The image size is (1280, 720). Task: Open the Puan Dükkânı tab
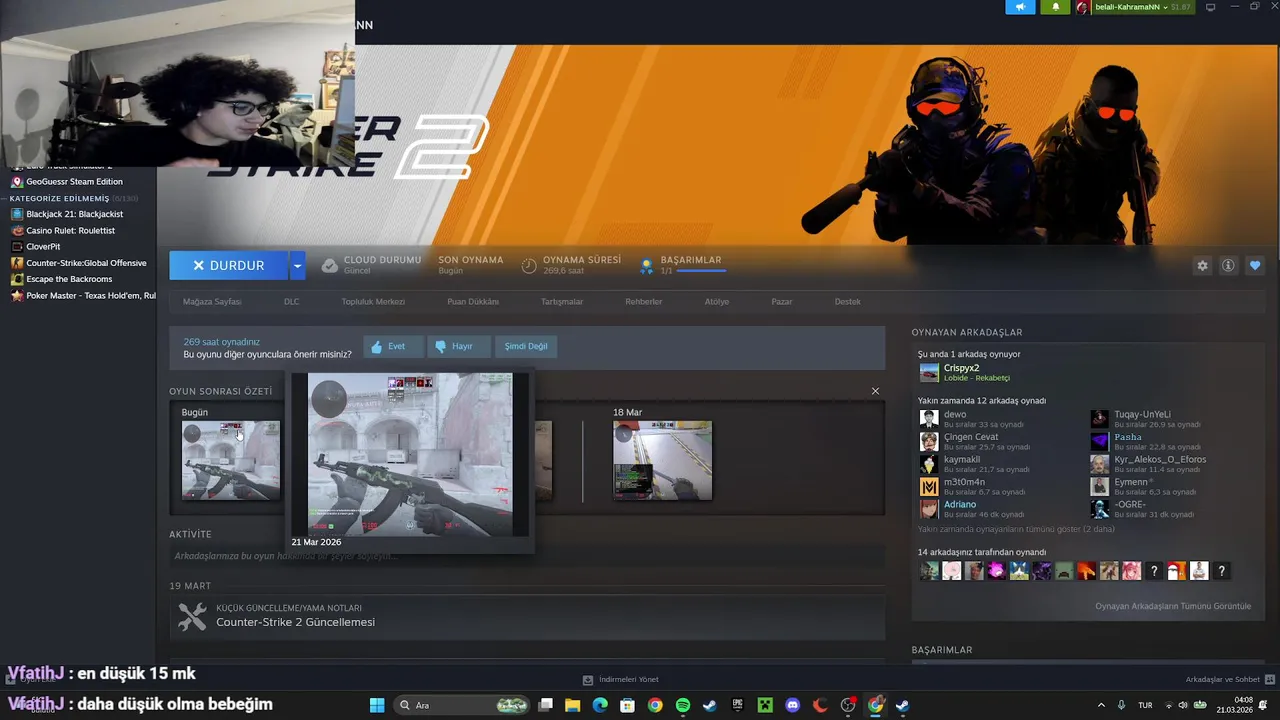pyautogui.click(x=473, y=301)
